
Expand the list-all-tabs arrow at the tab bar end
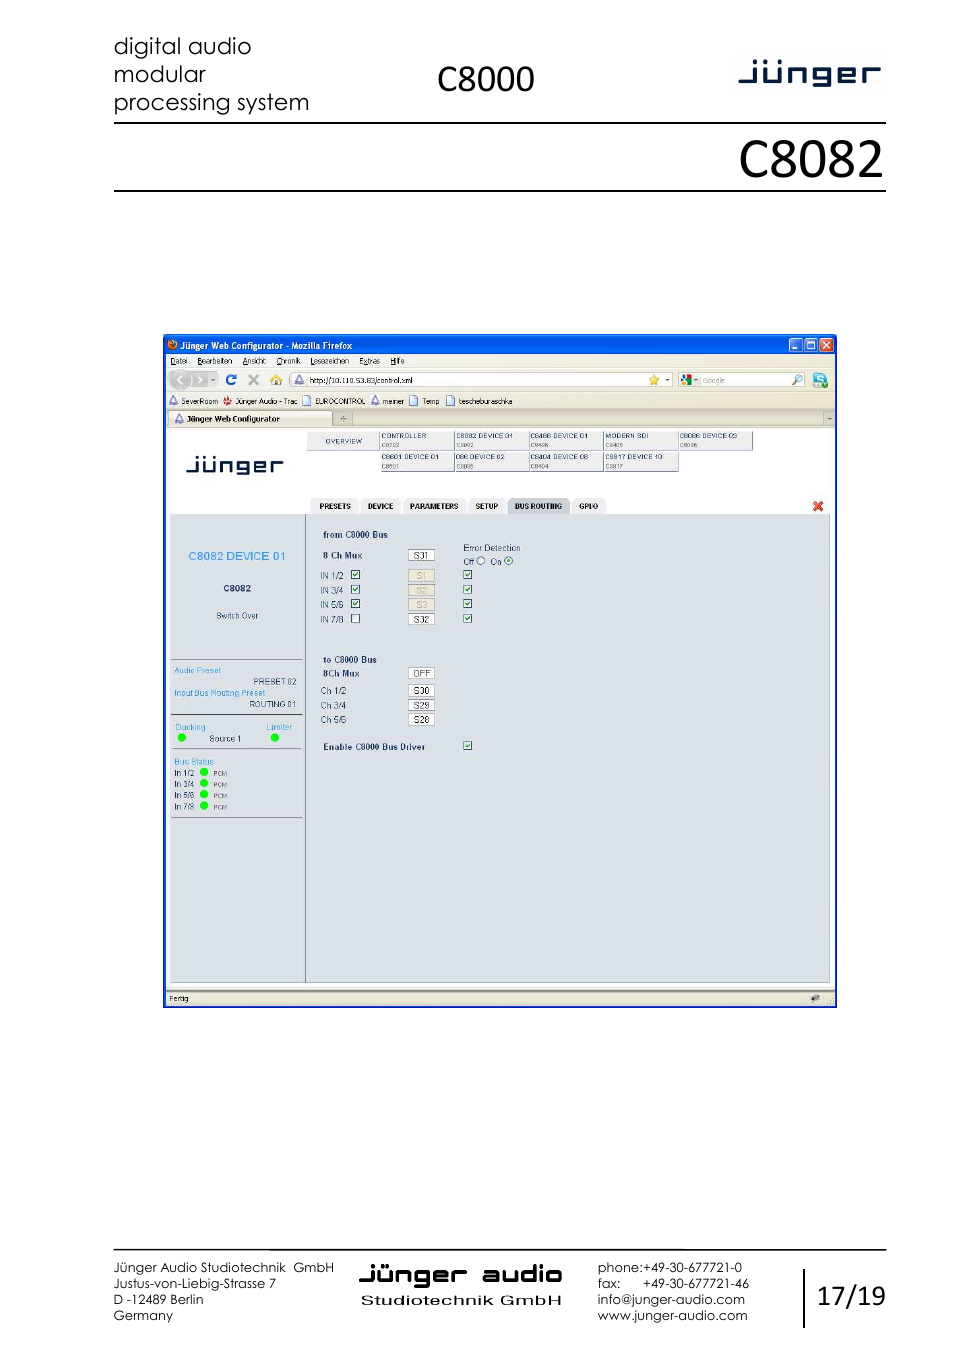coord(829,419)
